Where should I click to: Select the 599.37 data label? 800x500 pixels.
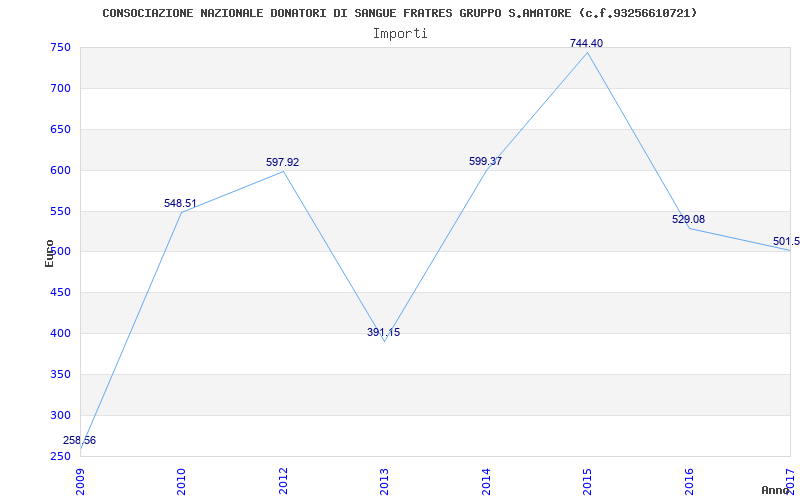pos(485,162)
